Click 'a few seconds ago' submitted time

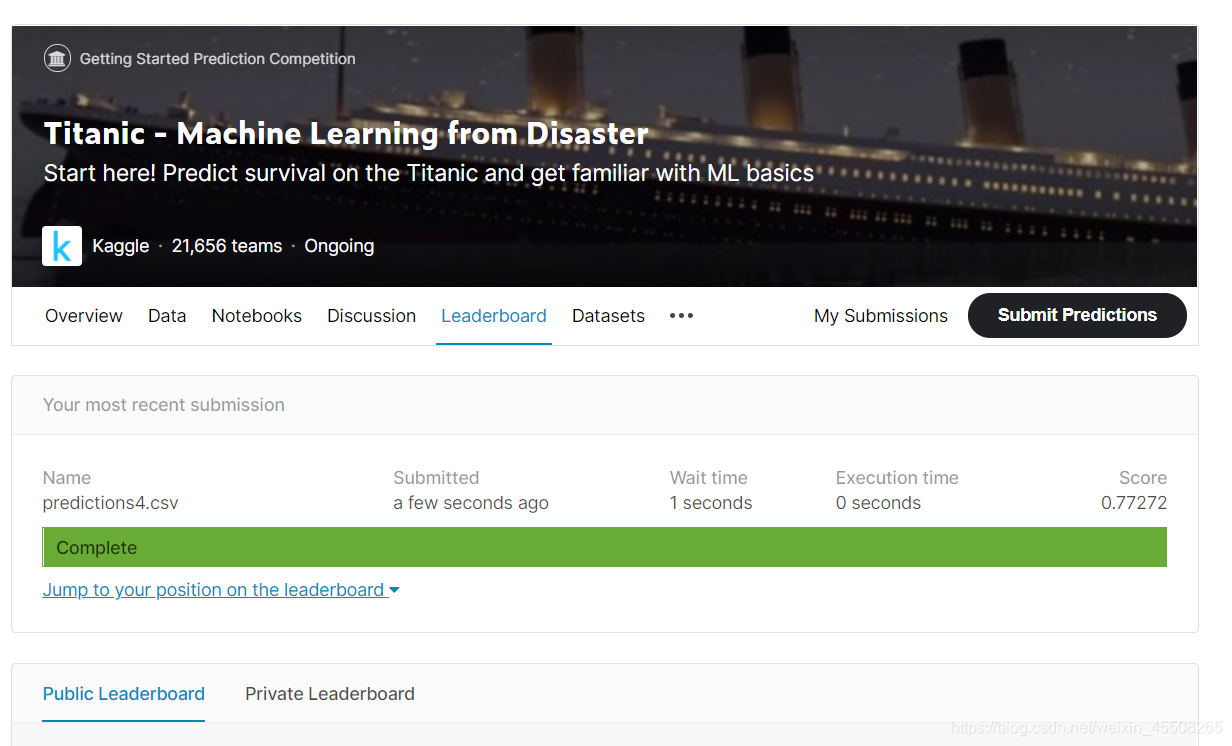pyautogui.click(x=471, y=503)
